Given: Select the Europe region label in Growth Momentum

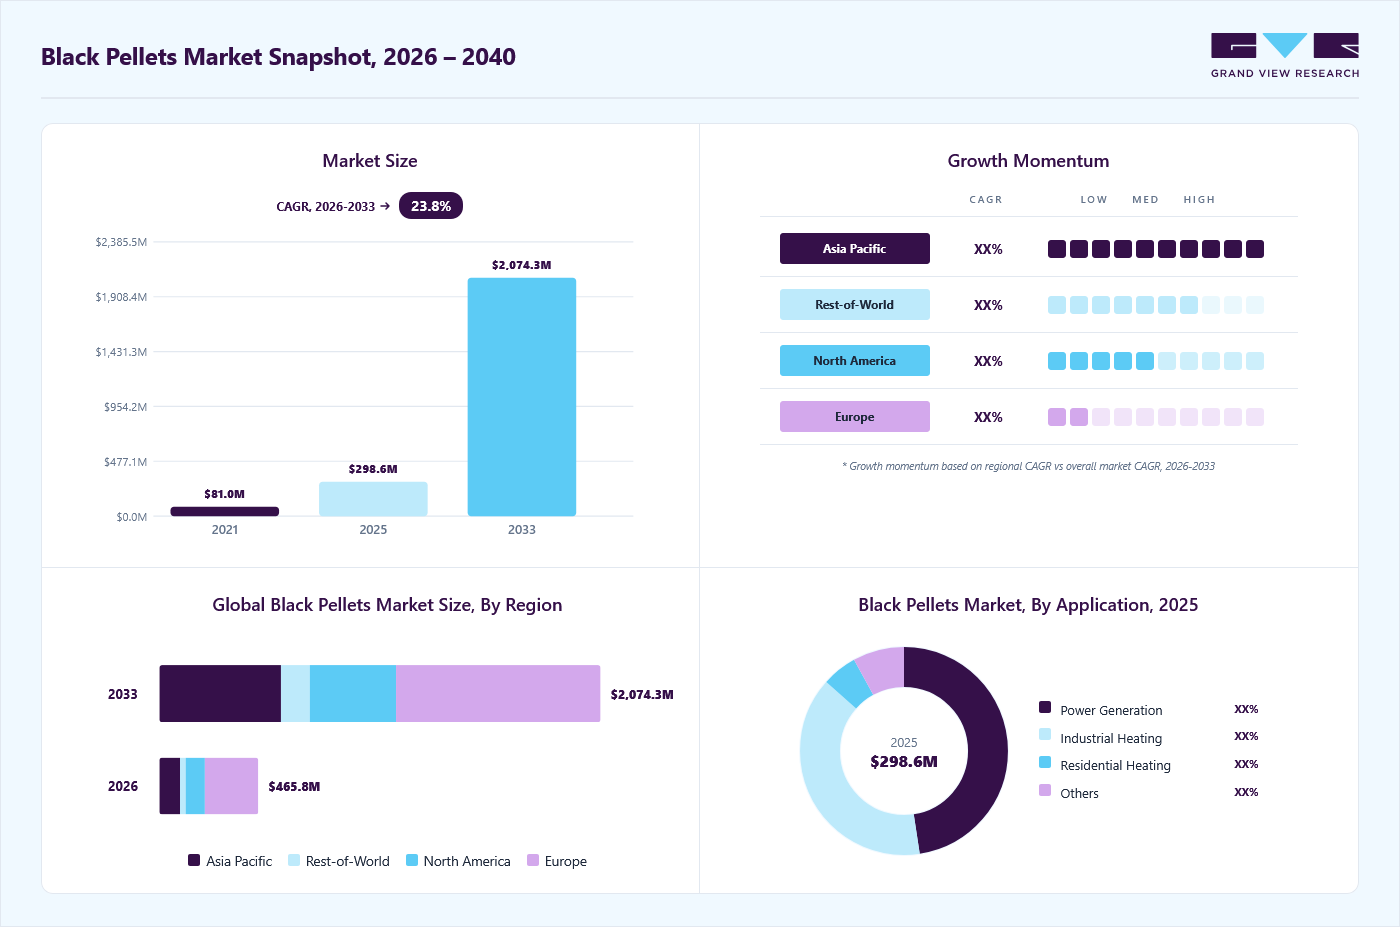Looking at the screenshot, I should tap(855, 417).
